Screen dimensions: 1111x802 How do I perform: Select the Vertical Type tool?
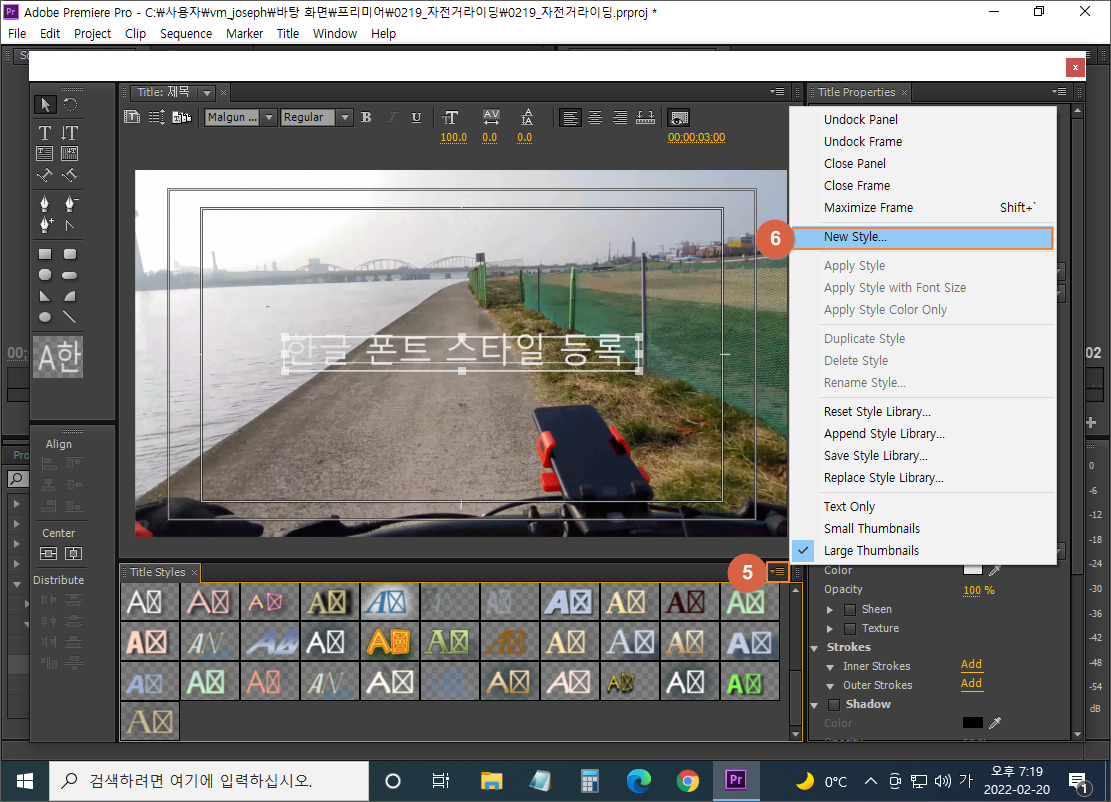point(69,132)
